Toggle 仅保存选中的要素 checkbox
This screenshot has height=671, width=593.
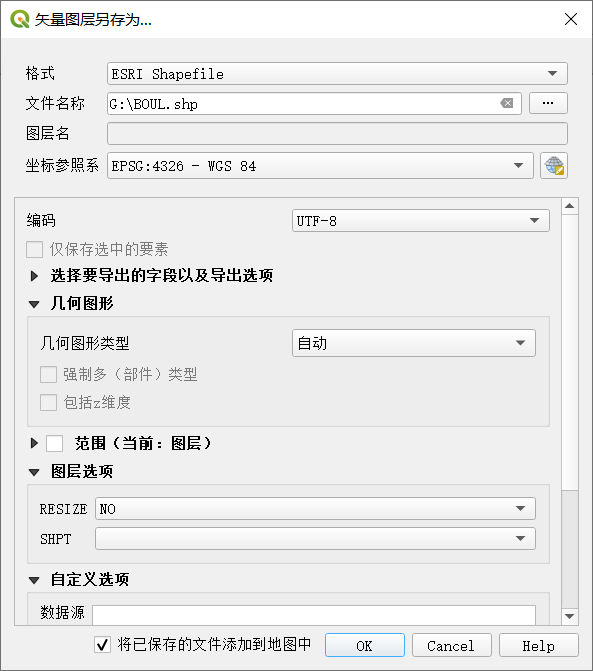point(35,249)
